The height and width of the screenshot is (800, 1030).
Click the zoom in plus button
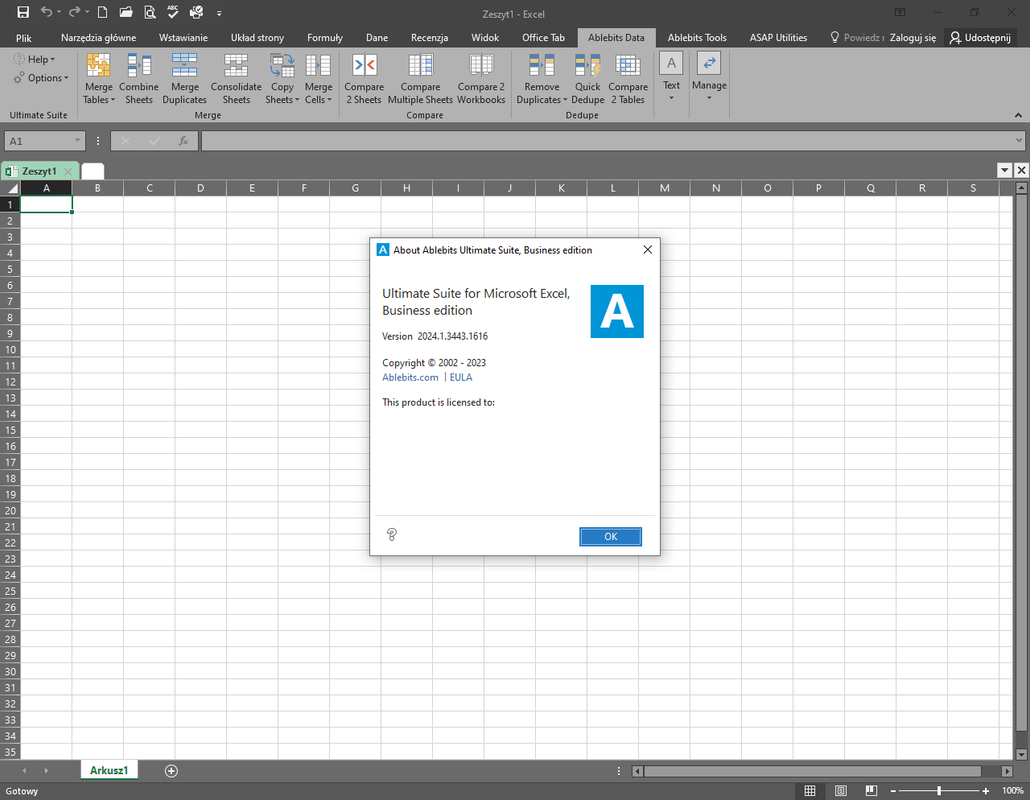[985, 791]
